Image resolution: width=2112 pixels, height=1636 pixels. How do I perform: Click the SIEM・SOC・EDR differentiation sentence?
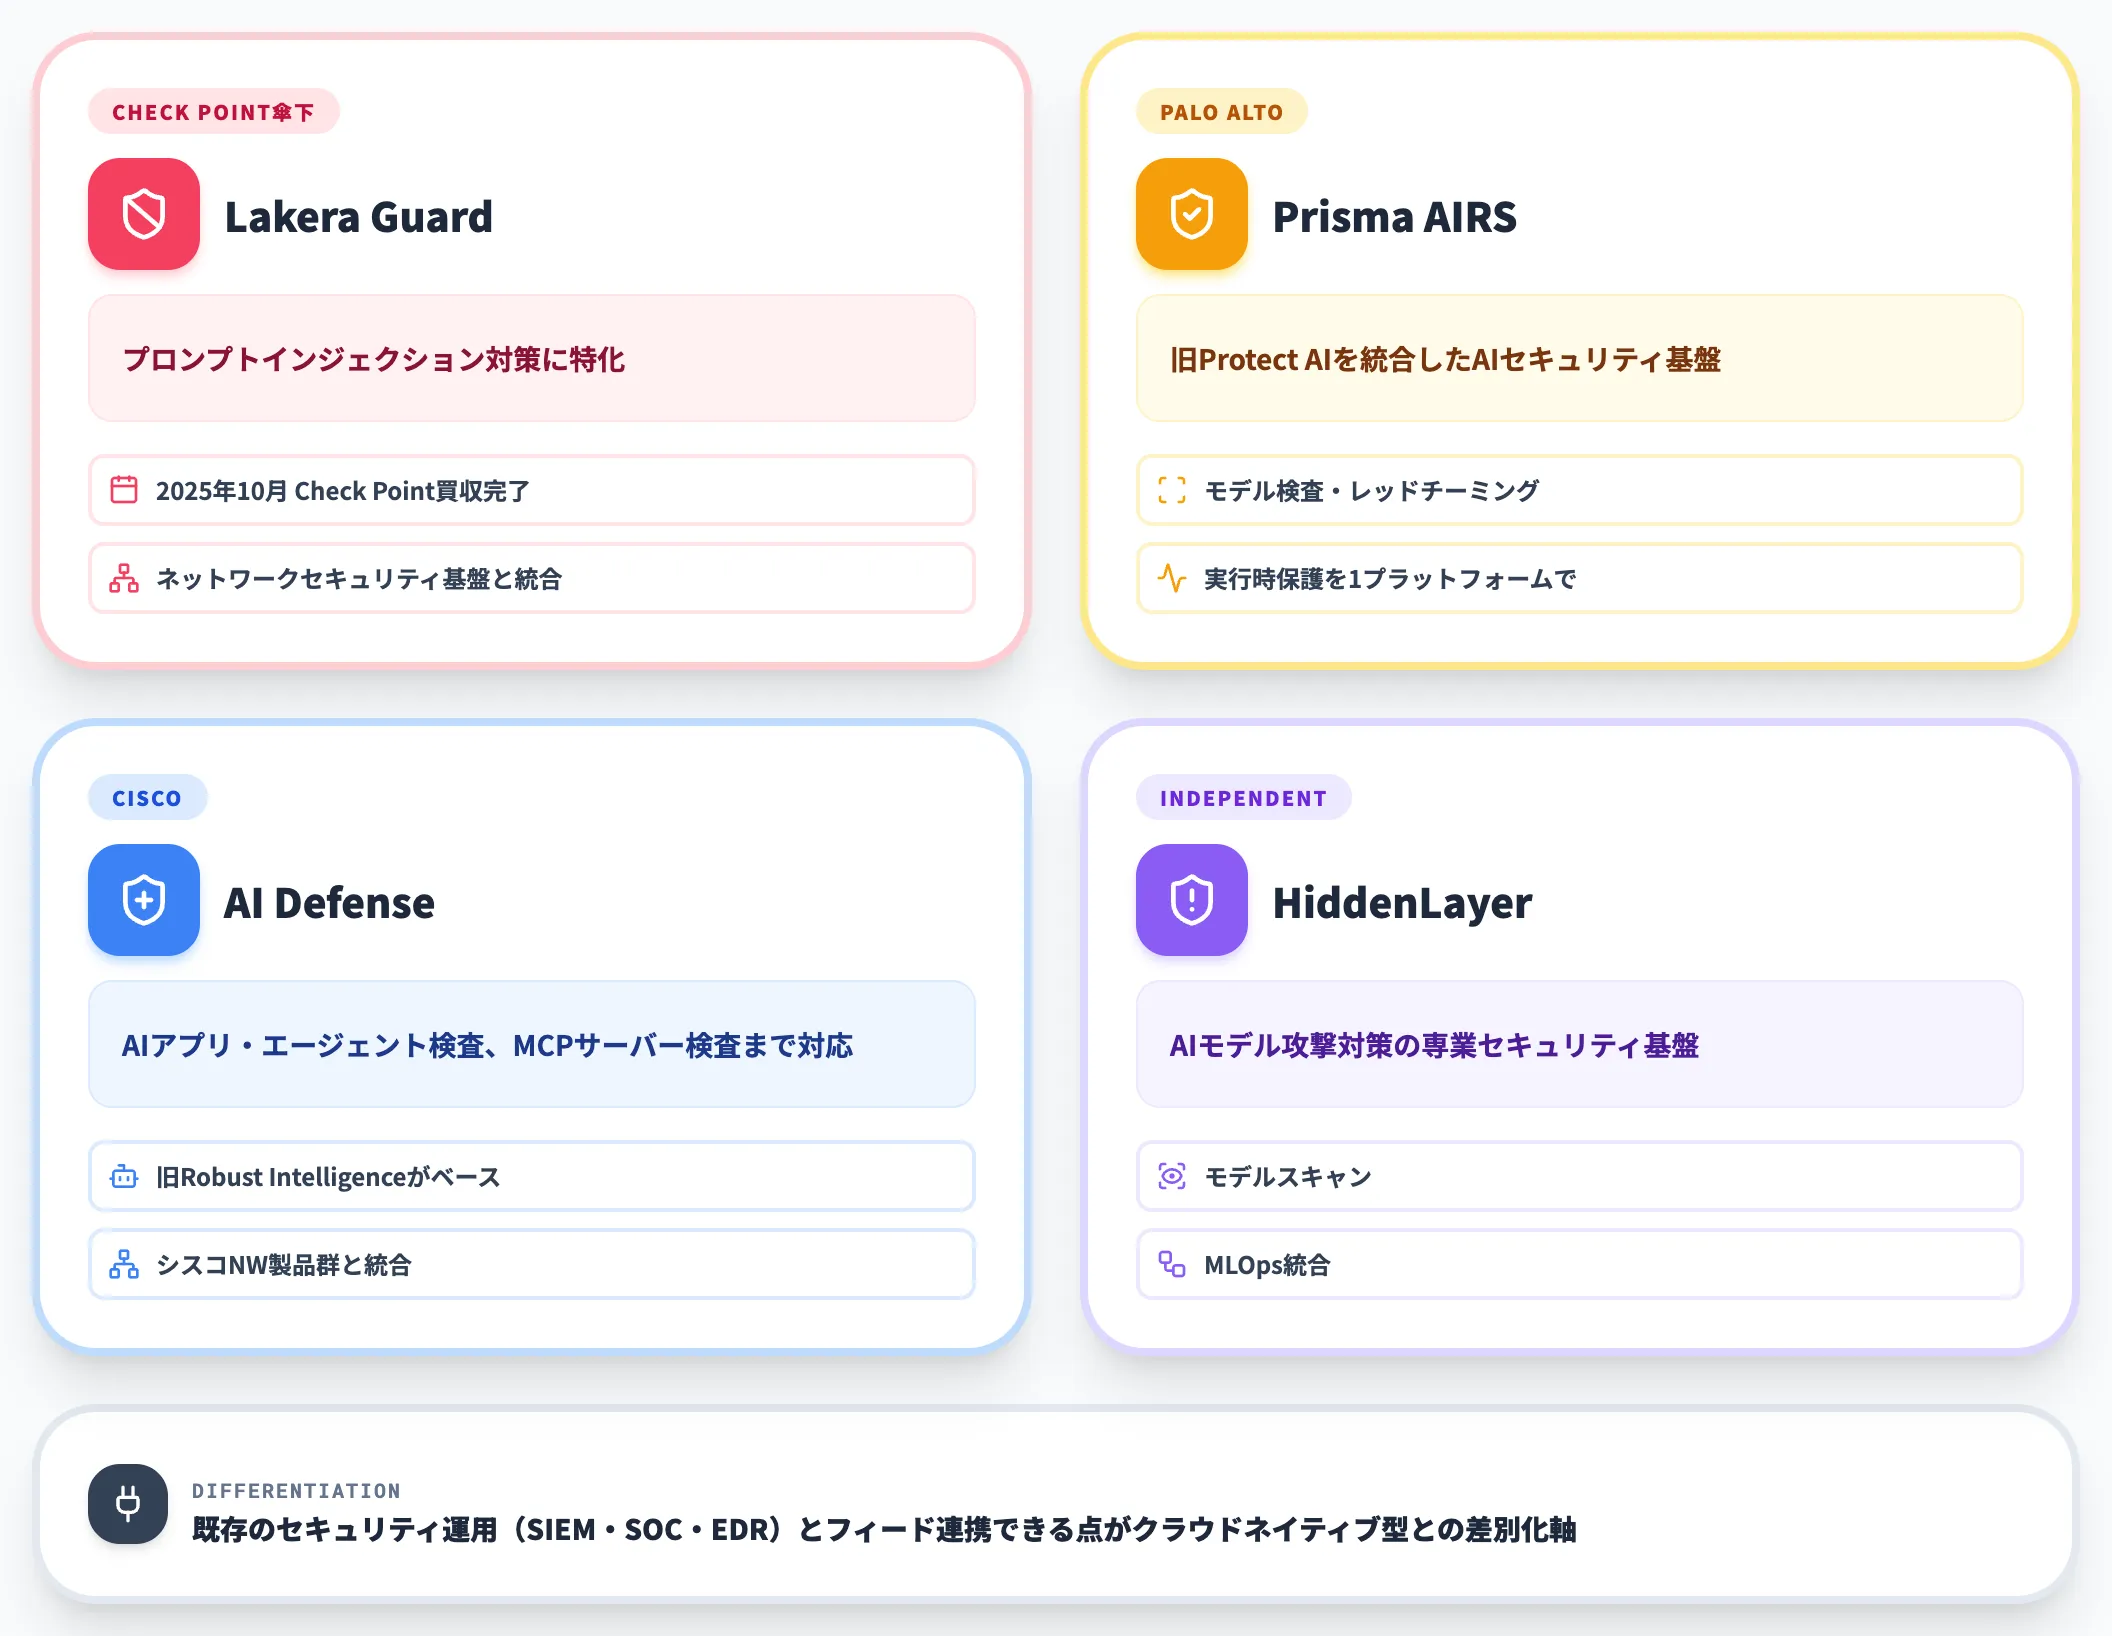[884, 1529]
